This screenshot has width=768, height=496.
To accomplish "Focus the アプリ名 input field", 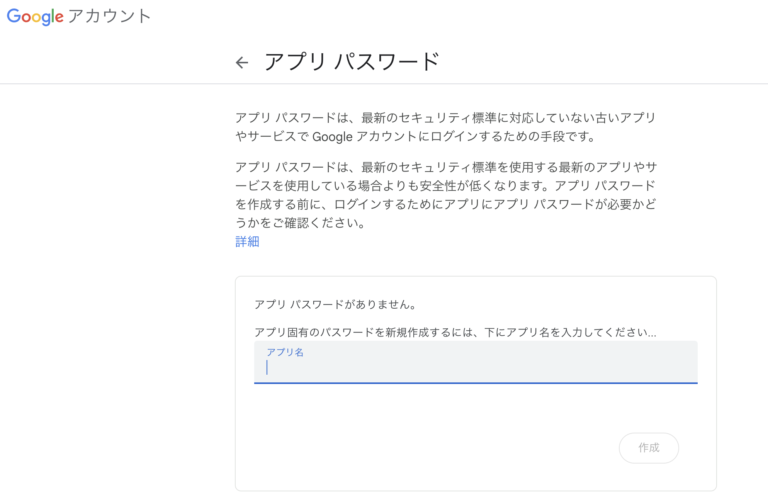I will click(x=476, y=368).
